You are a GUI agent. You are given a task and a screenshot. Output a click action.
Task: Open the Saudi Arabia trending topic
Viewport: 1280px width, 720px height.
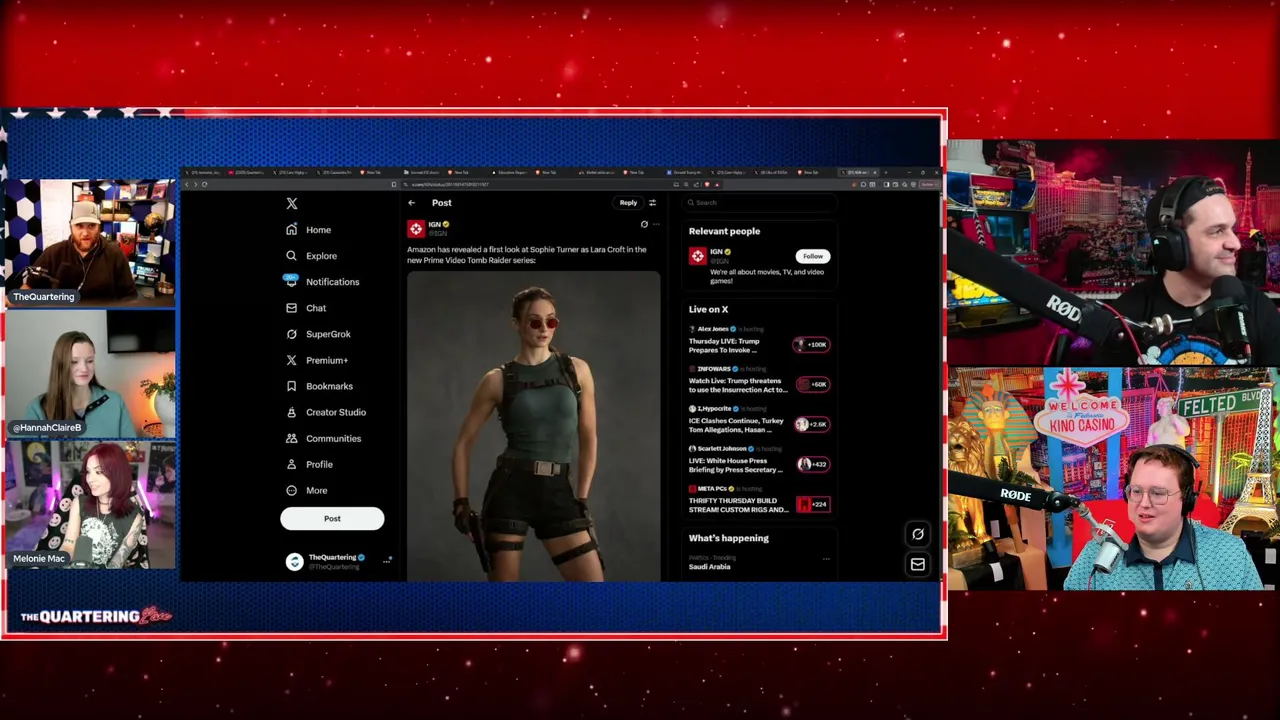[x=709, y=567]
